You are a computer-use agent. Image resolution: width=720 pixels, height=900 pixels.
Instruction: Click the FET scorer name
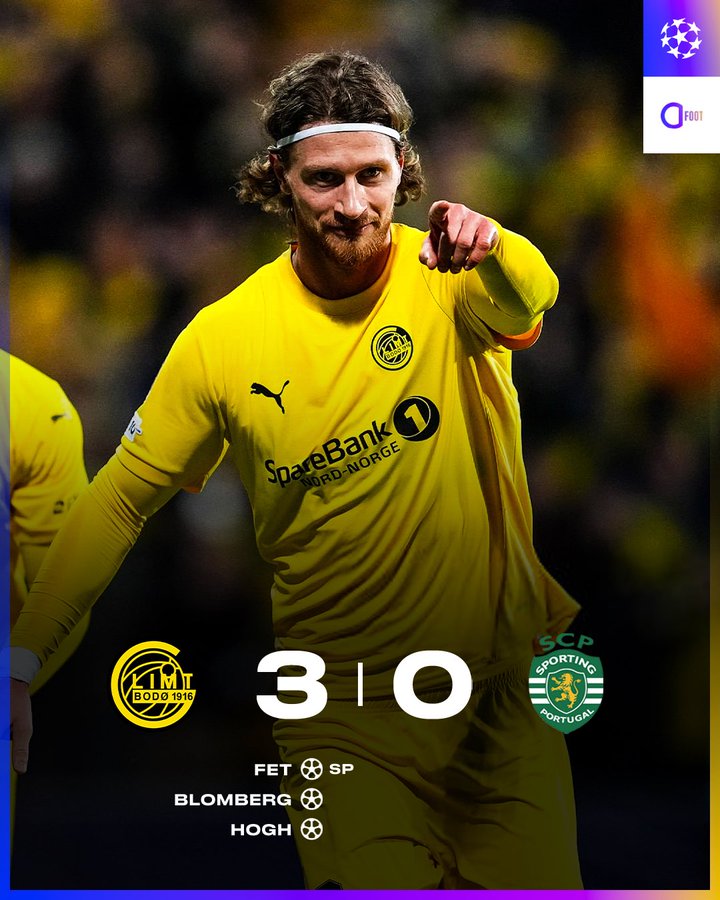pos(273,770)
